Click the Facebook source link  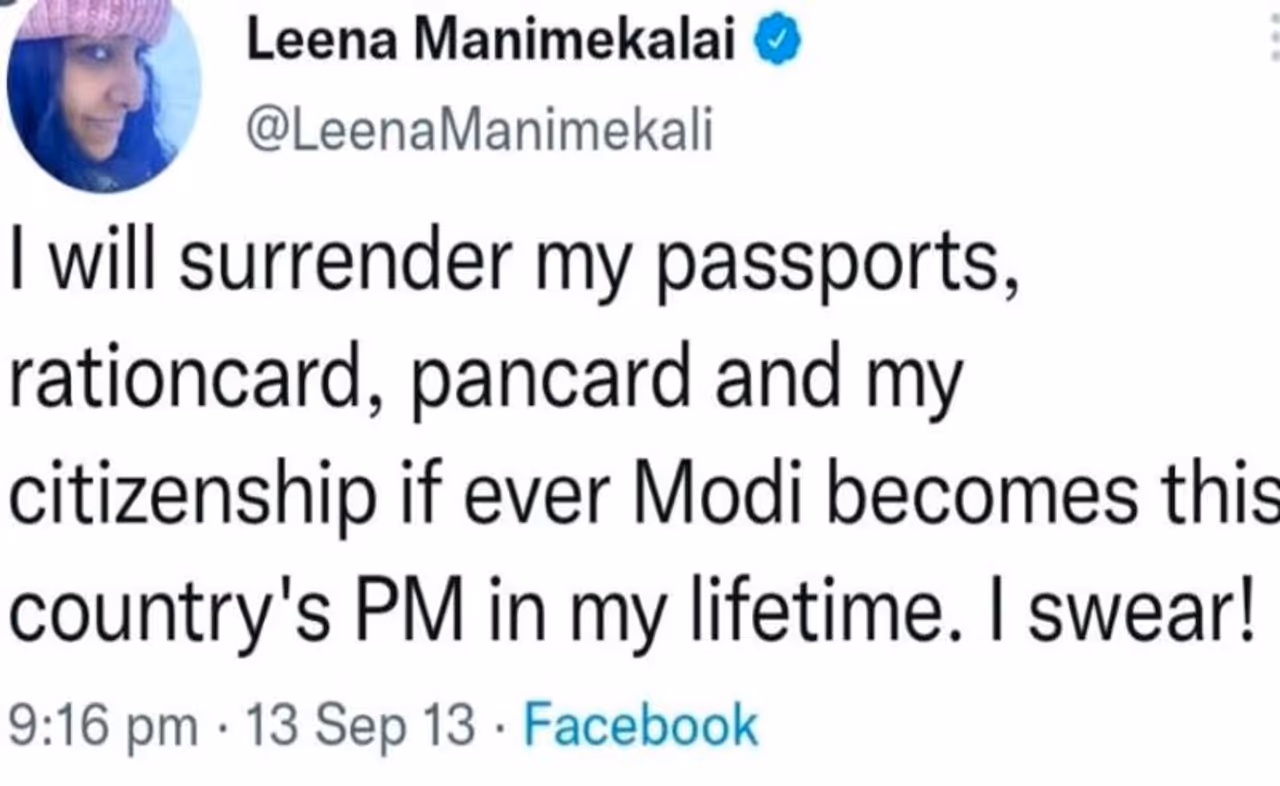pos(640,724)
